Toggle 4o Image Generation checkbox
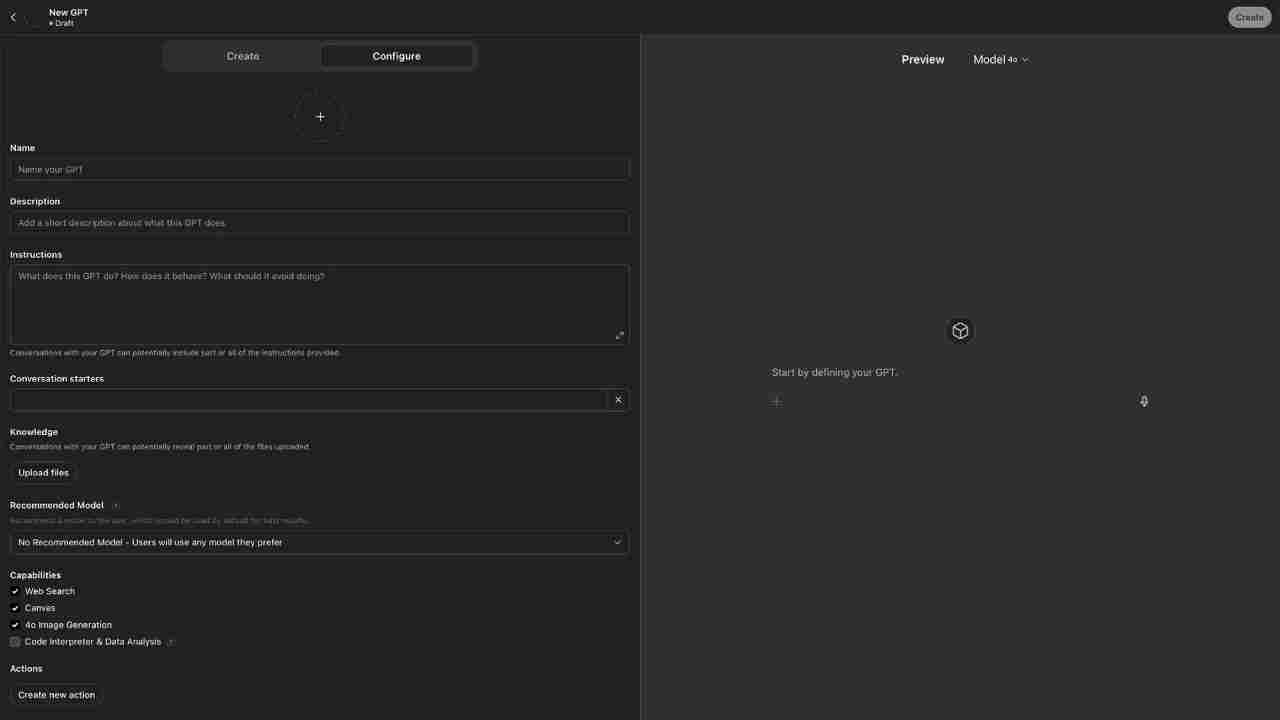The width and height of the screenshot is (1280, 720). 15,625
